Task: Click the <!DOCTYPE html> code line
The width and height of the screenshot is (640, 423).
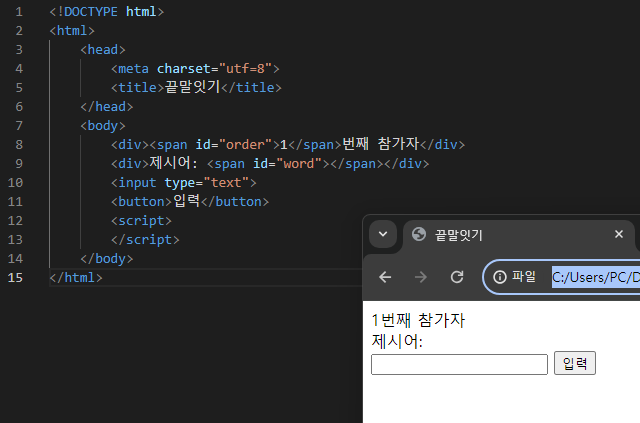Action: click(x=107, y=12)
